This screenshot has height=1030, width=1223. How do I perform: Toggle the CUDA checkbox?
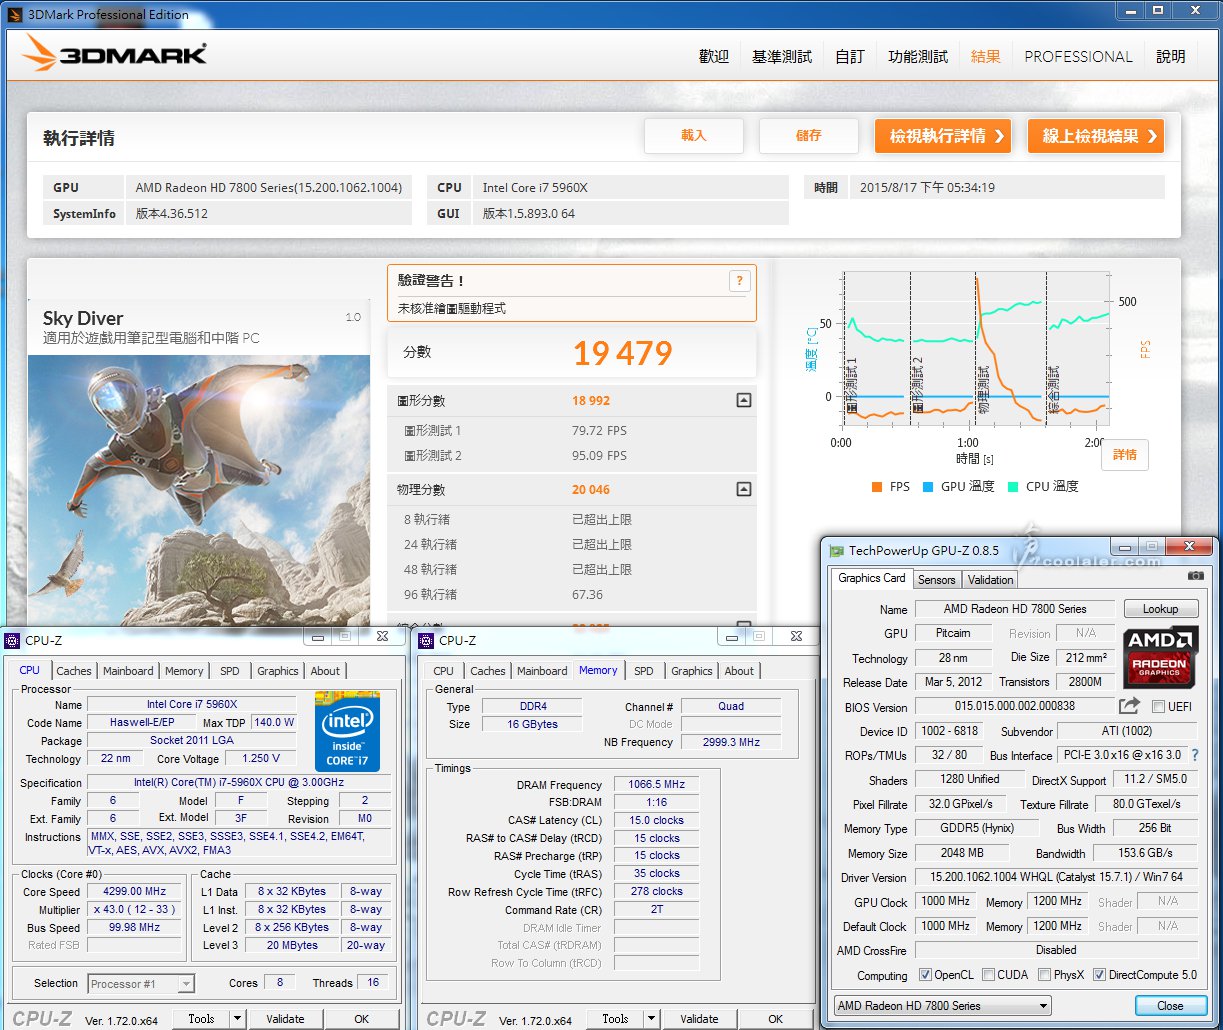[x=988, y=975]
